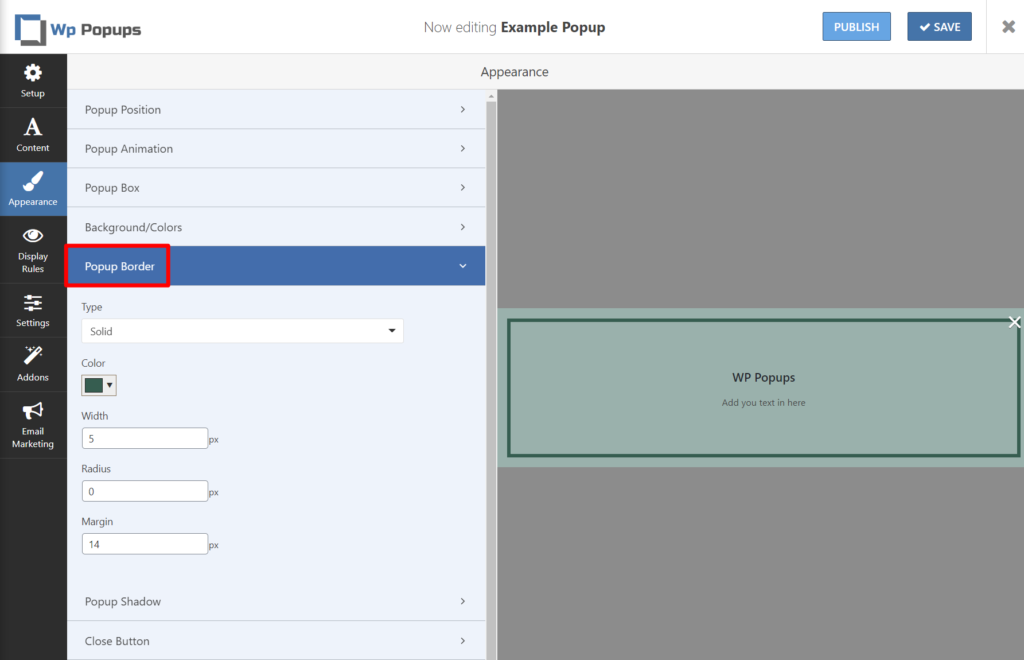The image size is (1024, 660).
Task: Collapse the Popup Border section
Action: coord(277,265)
